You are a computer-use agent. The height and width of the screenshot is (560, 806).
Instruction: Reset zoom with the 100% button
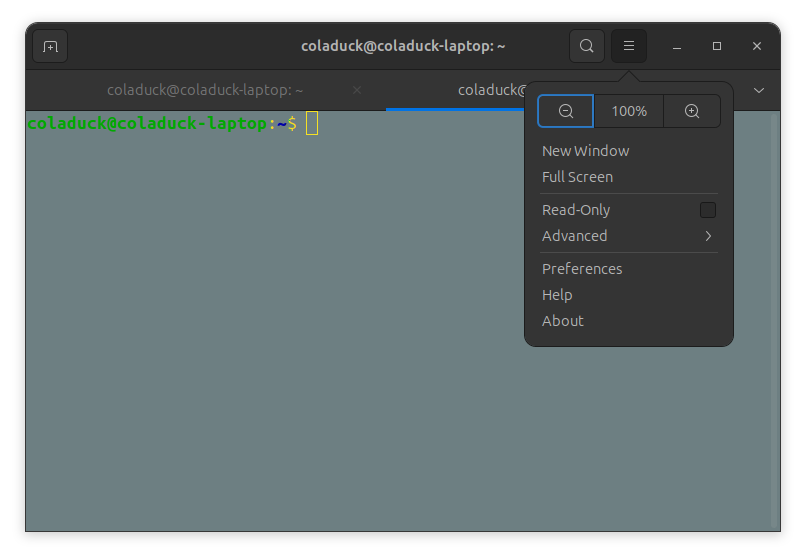click(629, 111)
